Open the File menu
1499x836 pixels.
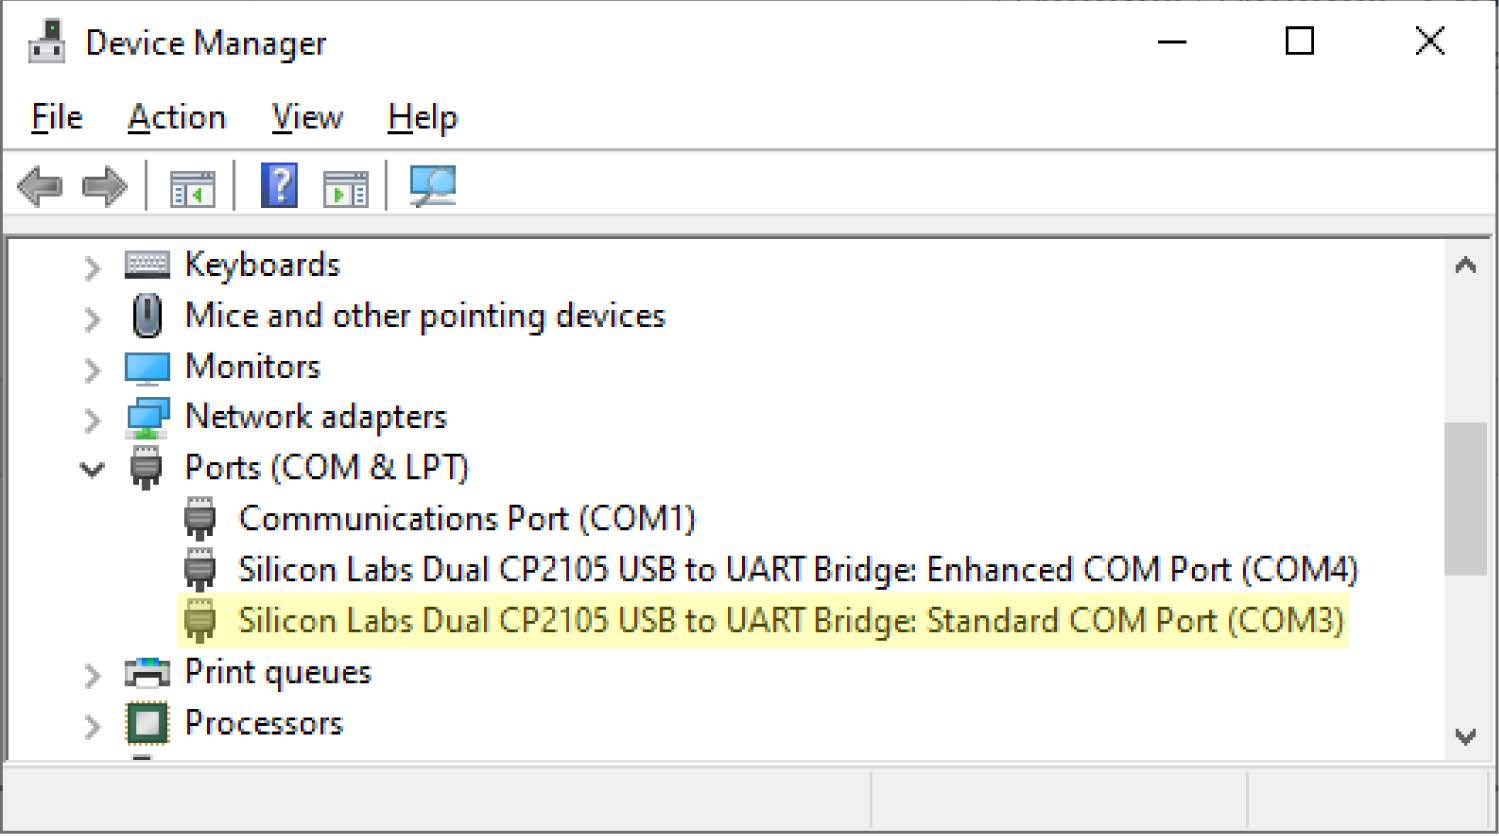56,118
